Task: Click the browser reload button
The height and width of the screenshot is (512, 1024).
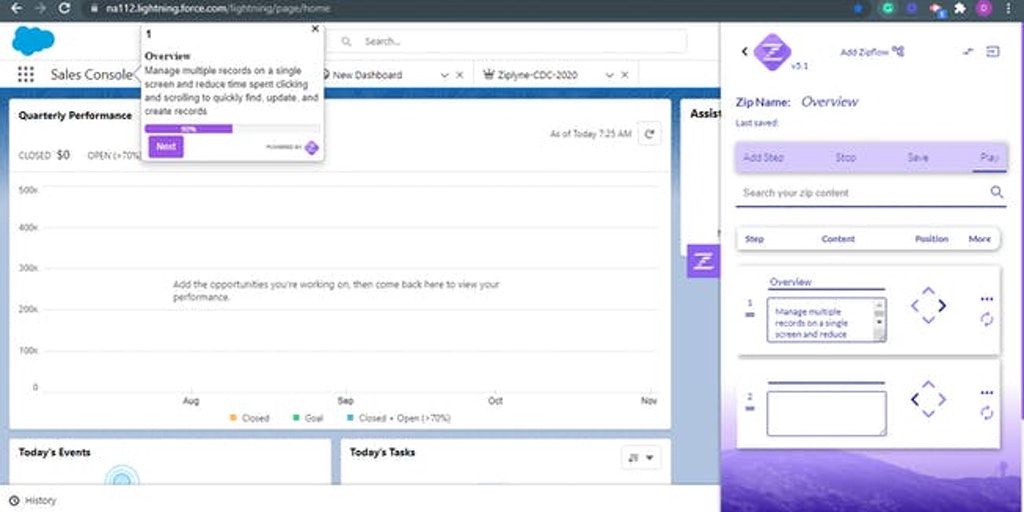Action: tap(64, 8)
